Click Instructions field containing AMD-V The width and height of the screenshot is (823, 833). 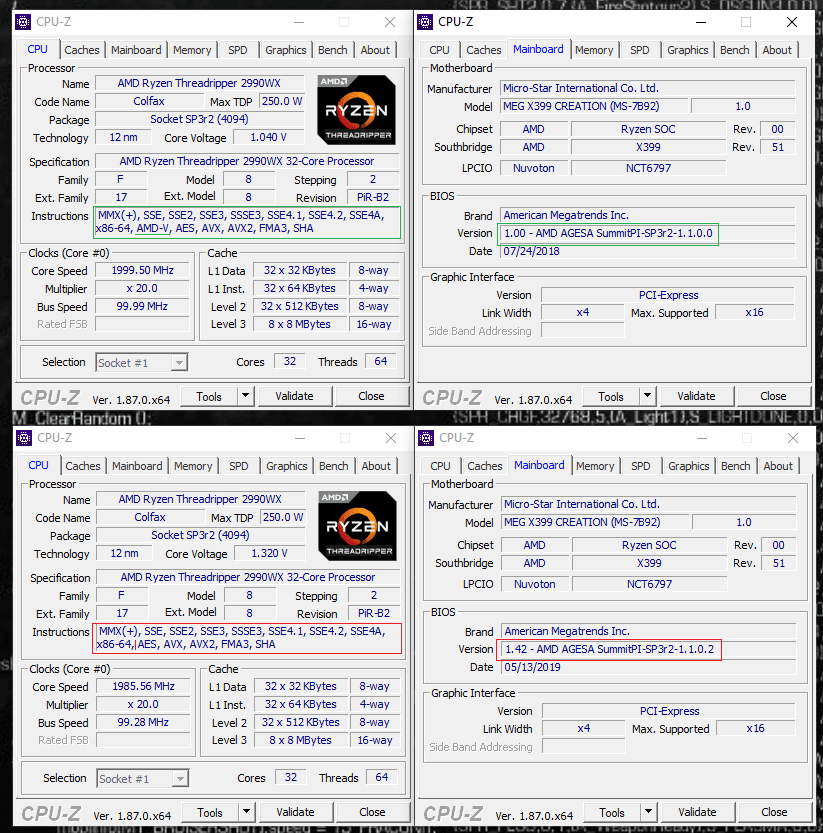(x=247, y=222)
